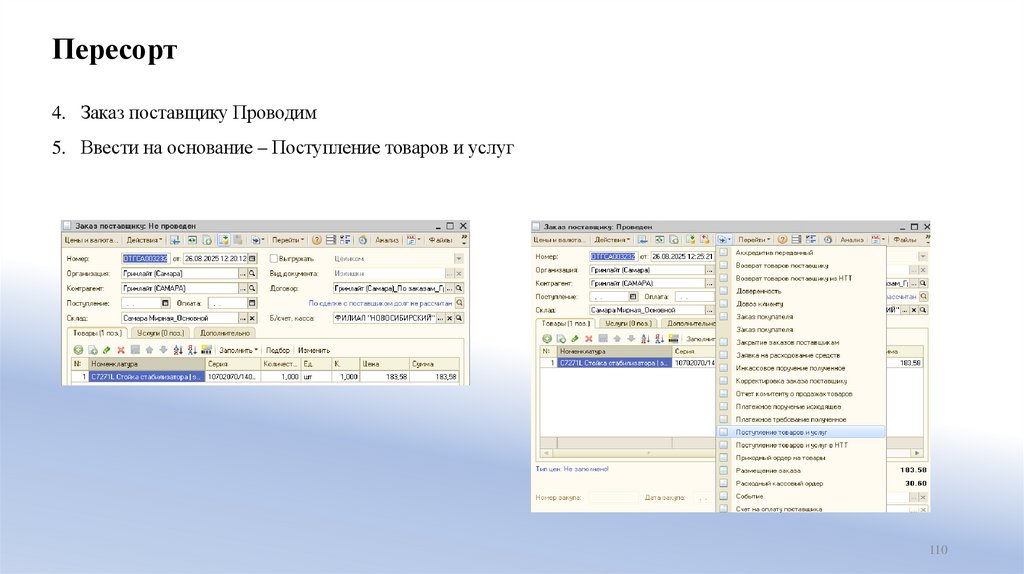The image size is (1024, 574).
Task: Click clear X beside Склад in 'Не проведен' window
Action: click(x=252, y=319)
